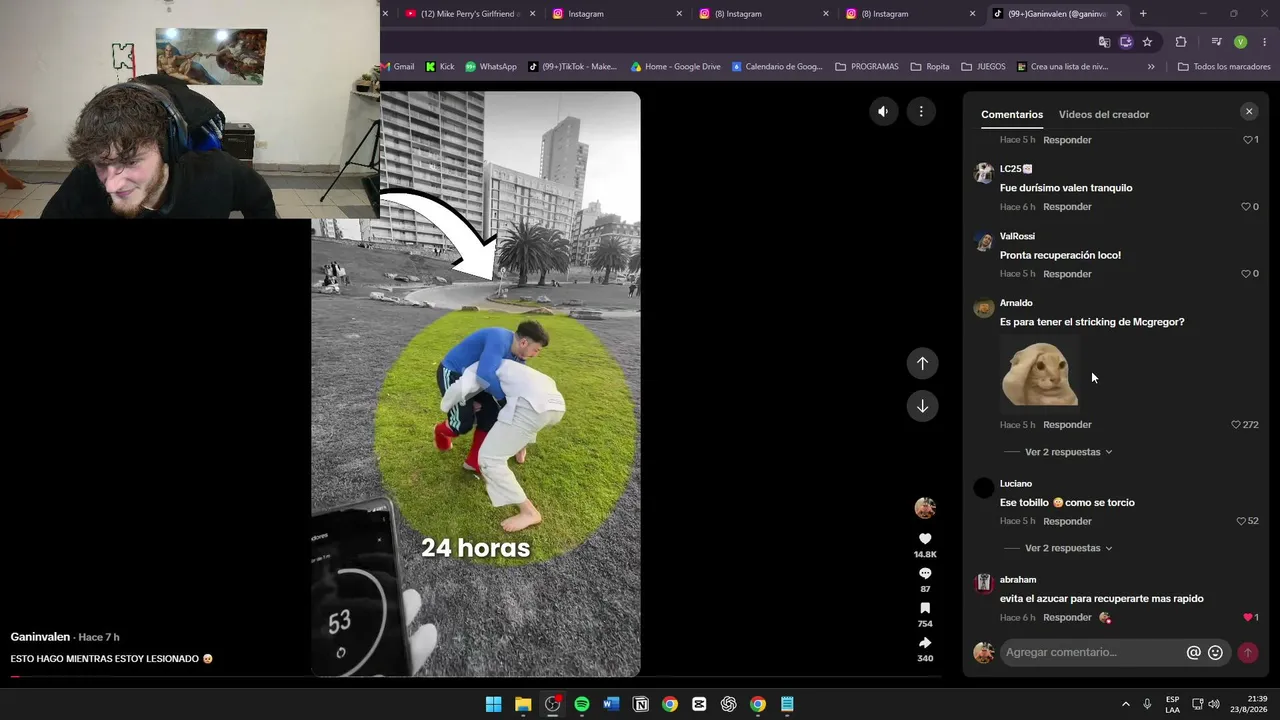Like ValRossi's comment
The image size is (1280, 720).
[1246, 274]
